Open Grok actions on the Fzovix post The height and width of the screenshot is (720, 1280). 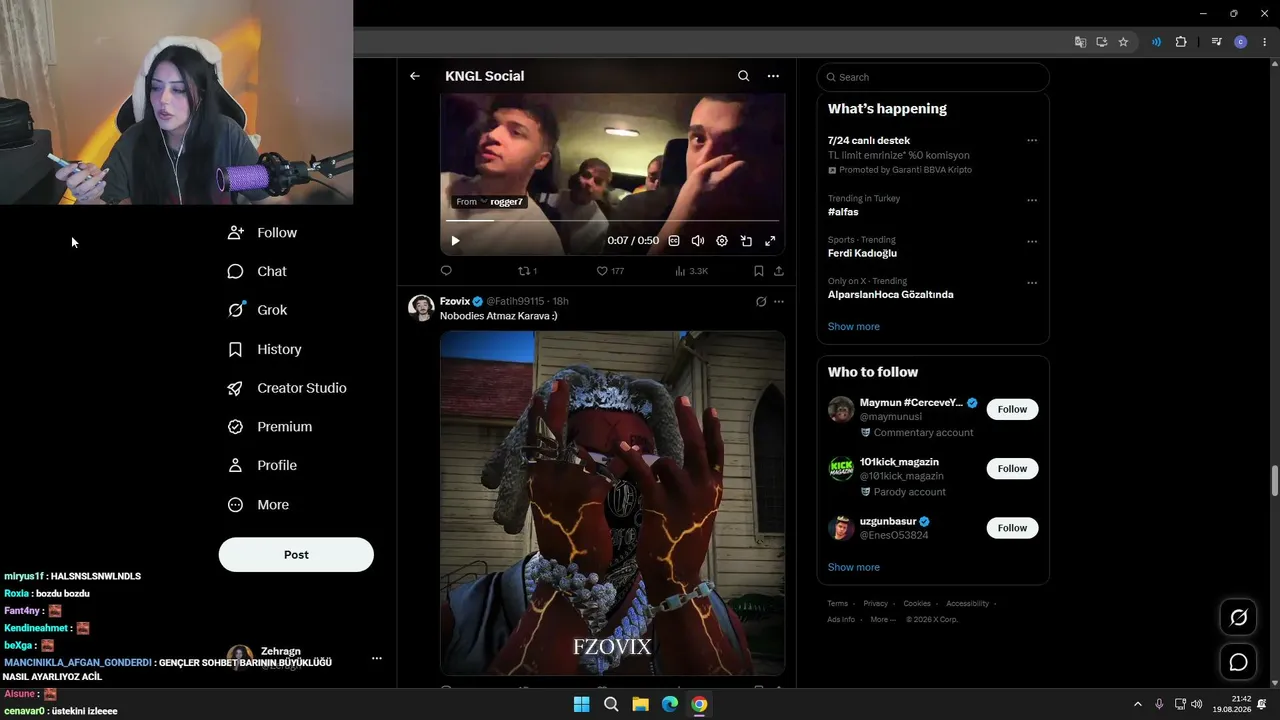point(761,301)
